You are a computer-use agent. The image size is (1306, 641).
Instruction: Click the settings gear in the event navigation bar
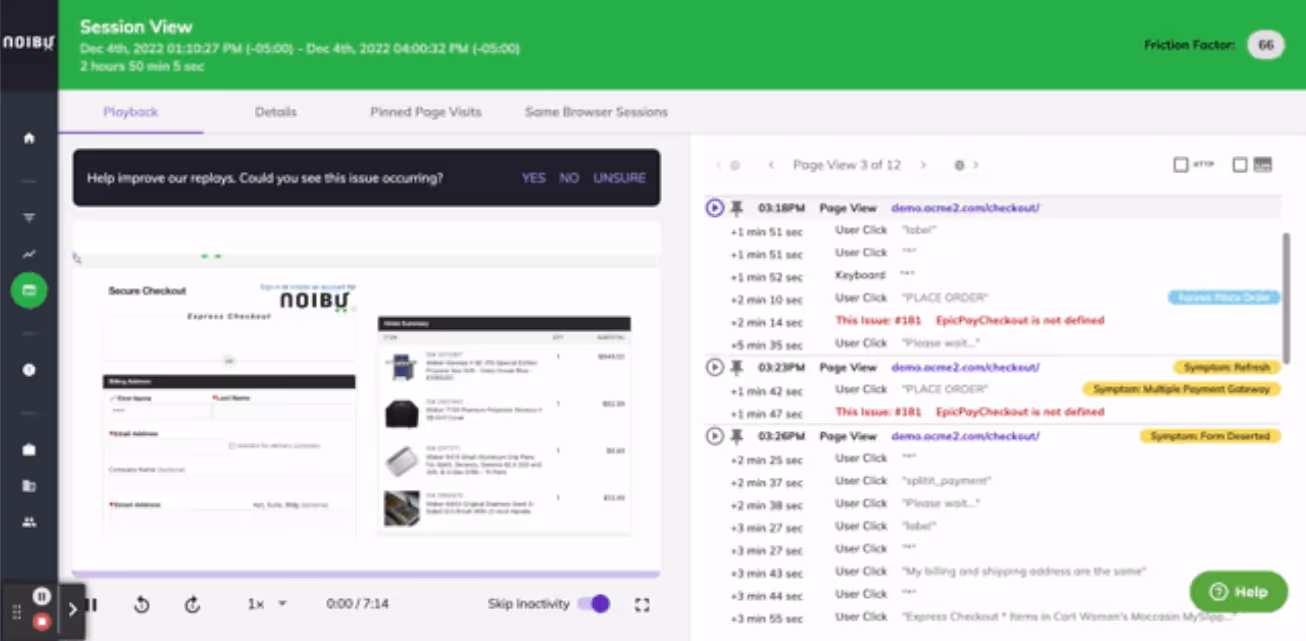coord(957,165)
